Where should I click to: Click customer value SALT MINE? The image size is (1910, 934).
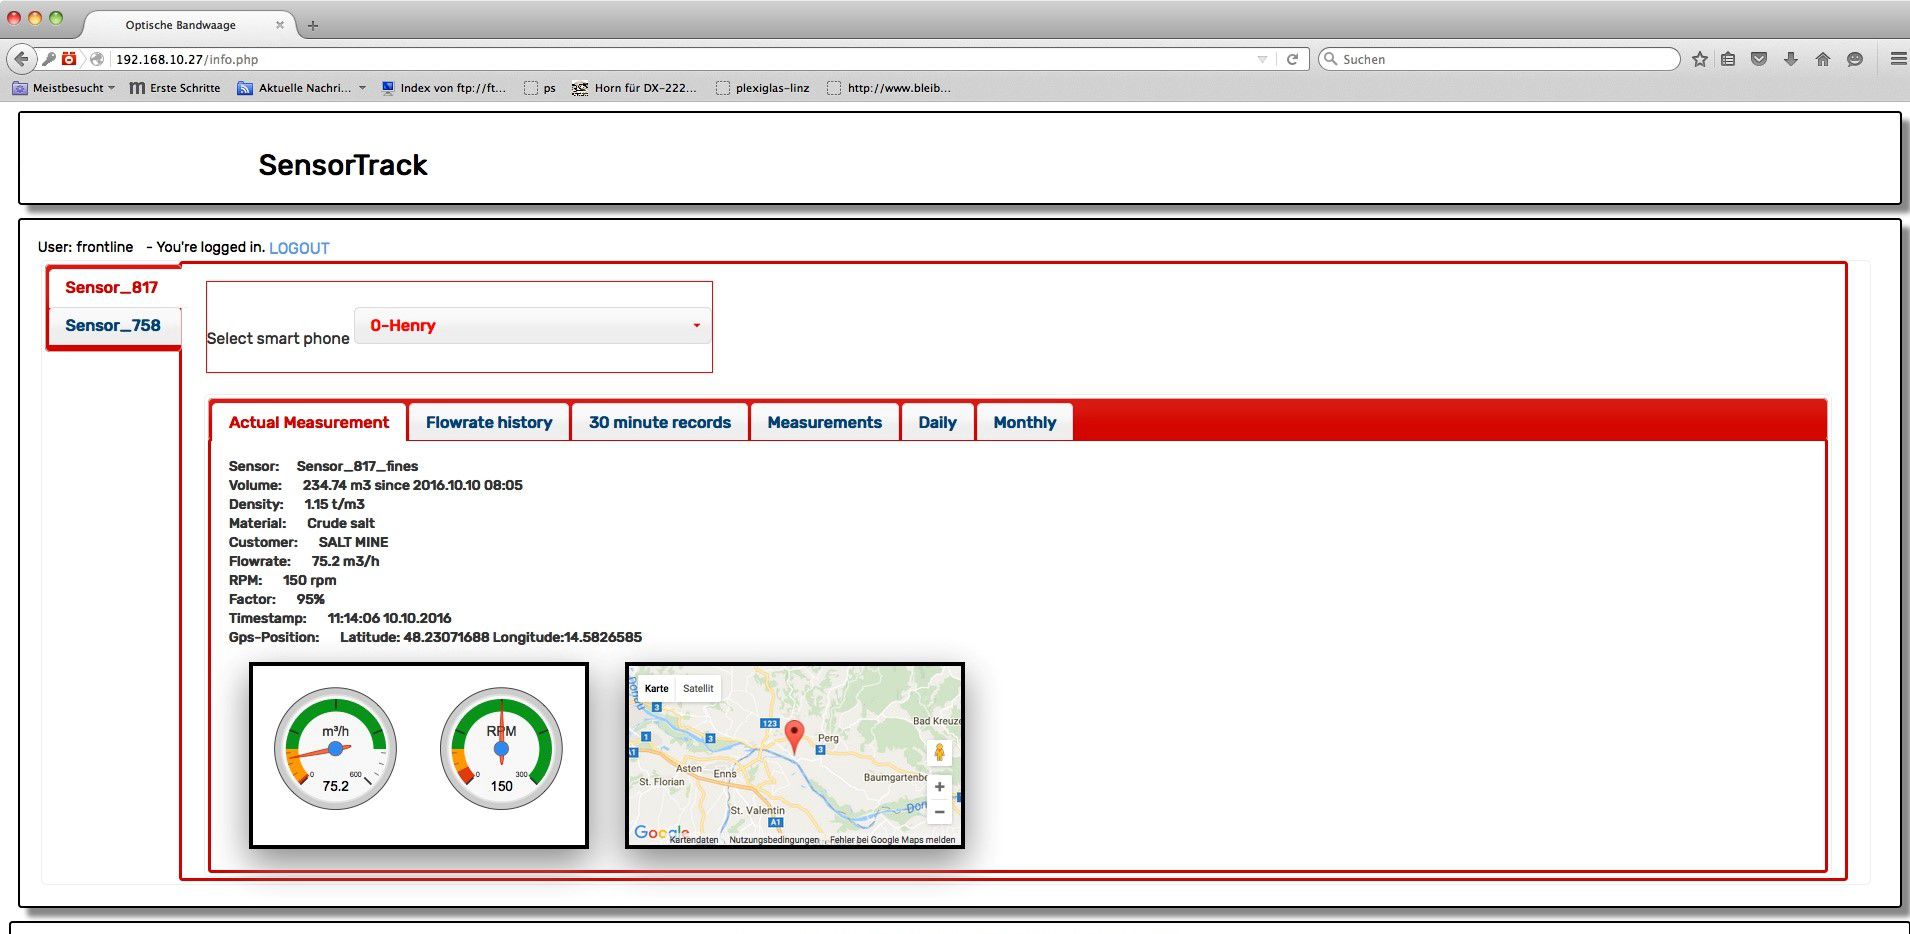353,542
